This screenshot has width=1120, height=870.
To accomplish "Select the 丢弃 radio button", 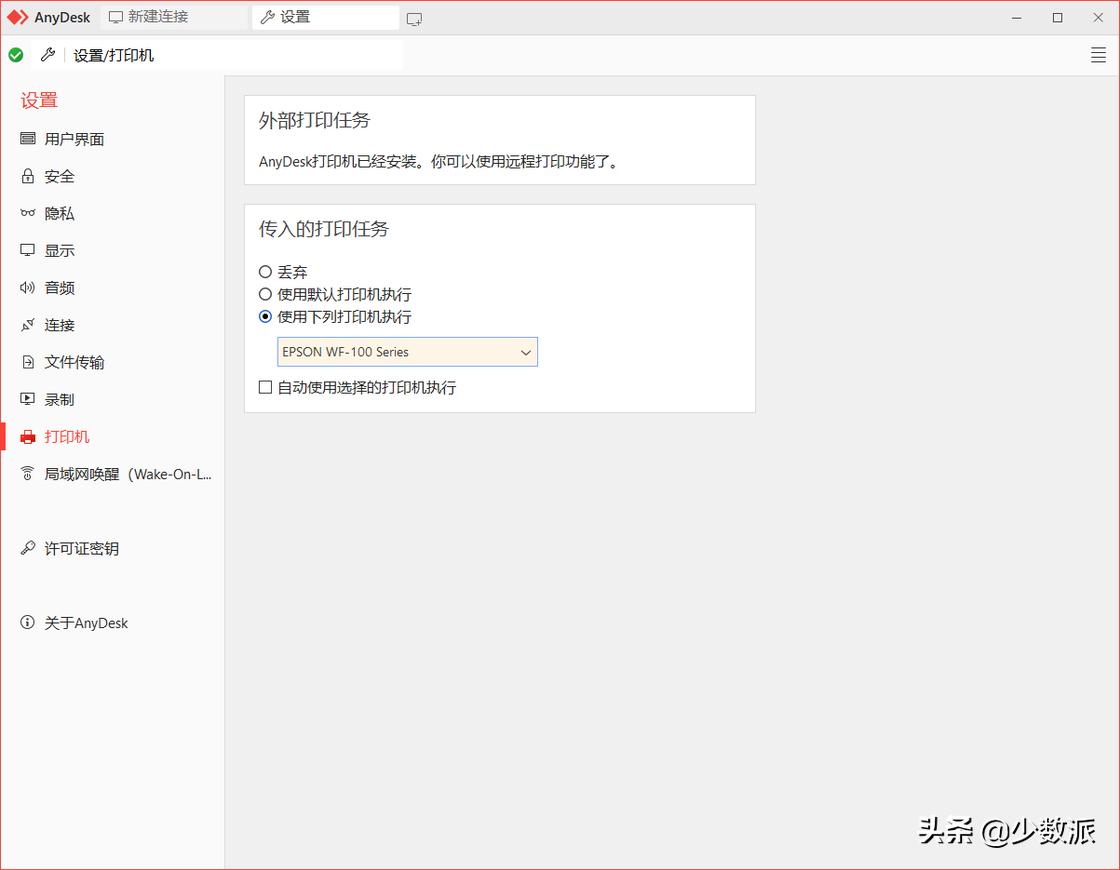I will [x=265, y=271].
